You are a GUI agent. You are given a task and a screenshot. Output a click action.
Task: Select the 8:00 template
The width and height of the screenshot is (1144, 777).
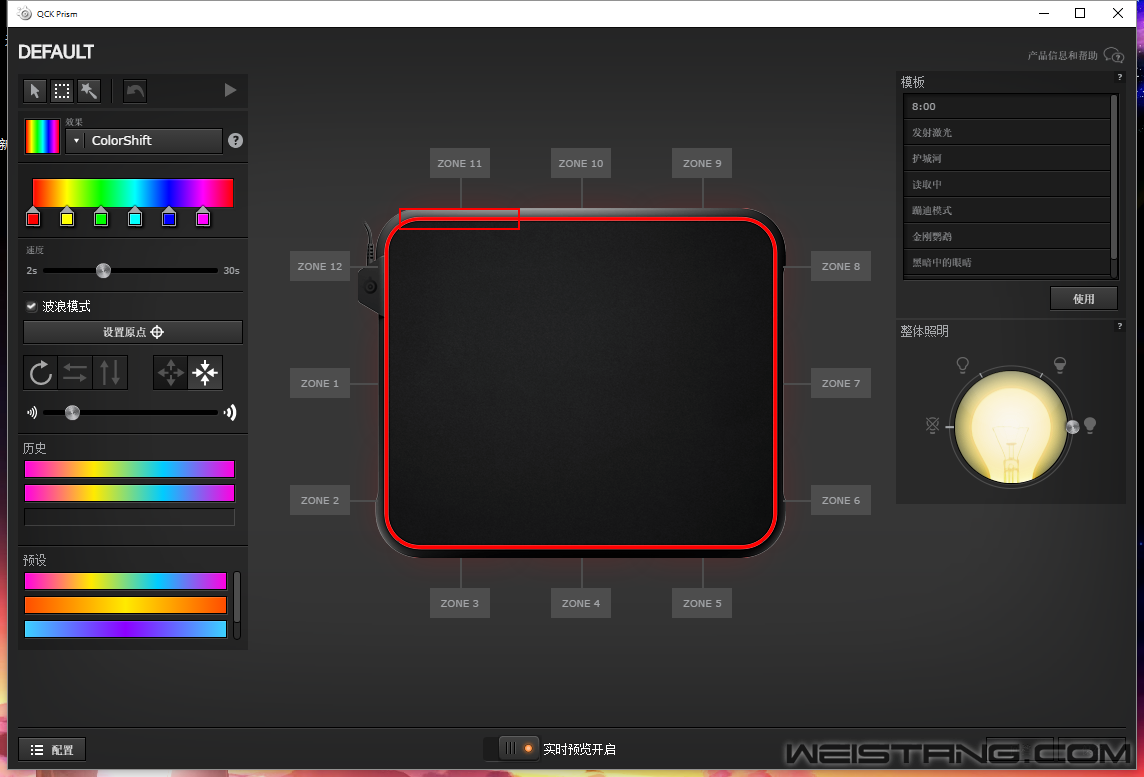(x=1007, y=107)
